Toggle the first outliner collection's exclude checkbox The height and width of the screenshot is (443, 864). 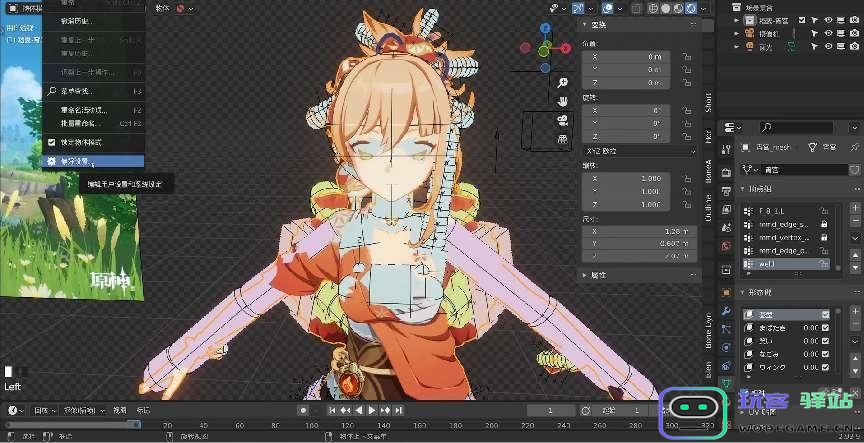click(x=802, y=20)
